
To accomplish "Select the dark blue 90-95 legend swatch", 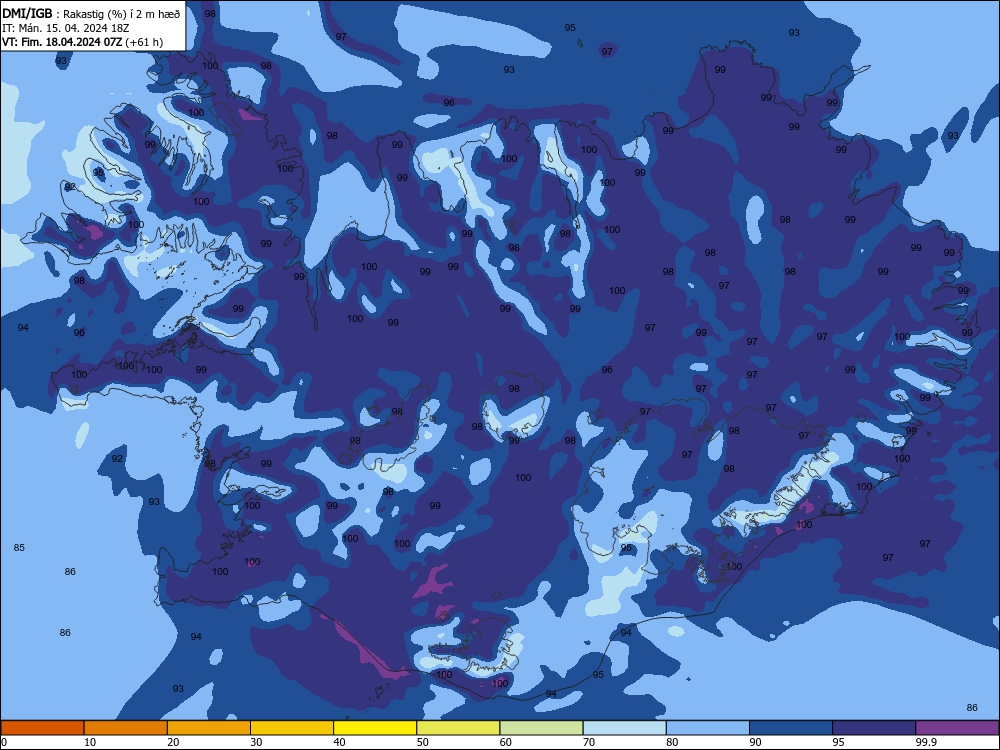I will pos(791,728).
